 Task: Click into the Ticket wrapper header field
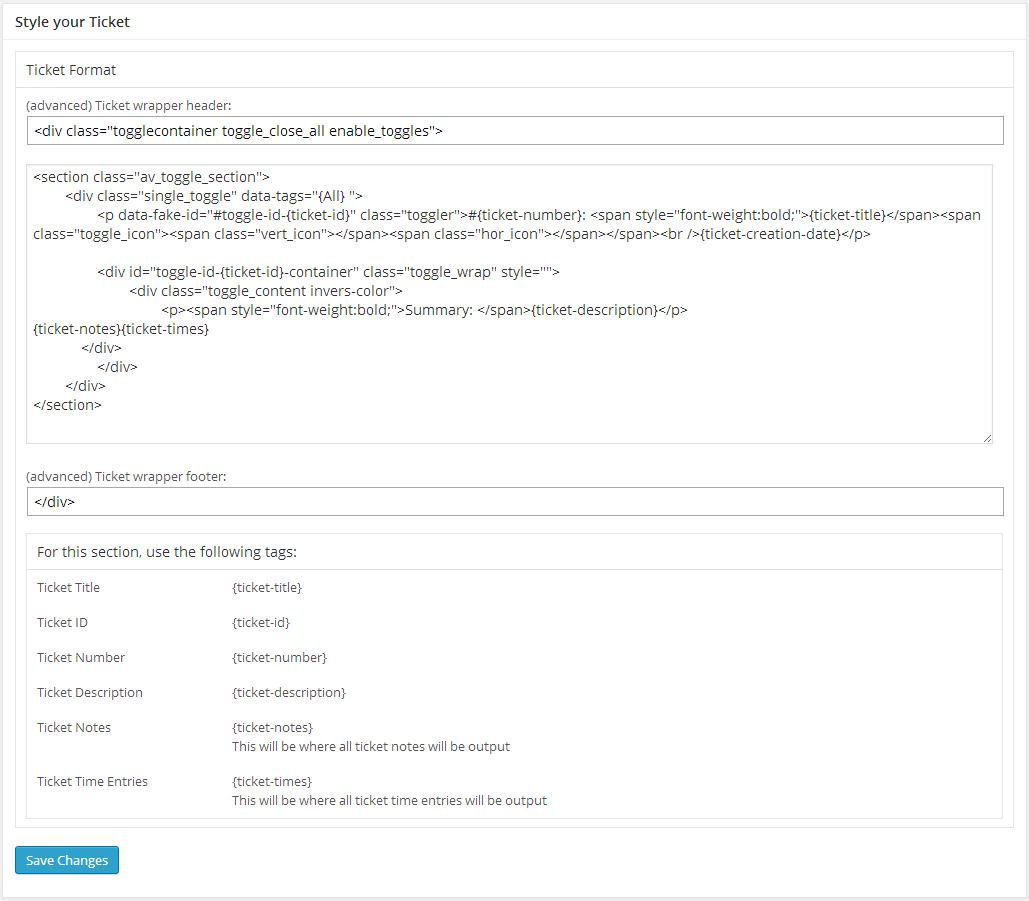(x=515, y=131)
